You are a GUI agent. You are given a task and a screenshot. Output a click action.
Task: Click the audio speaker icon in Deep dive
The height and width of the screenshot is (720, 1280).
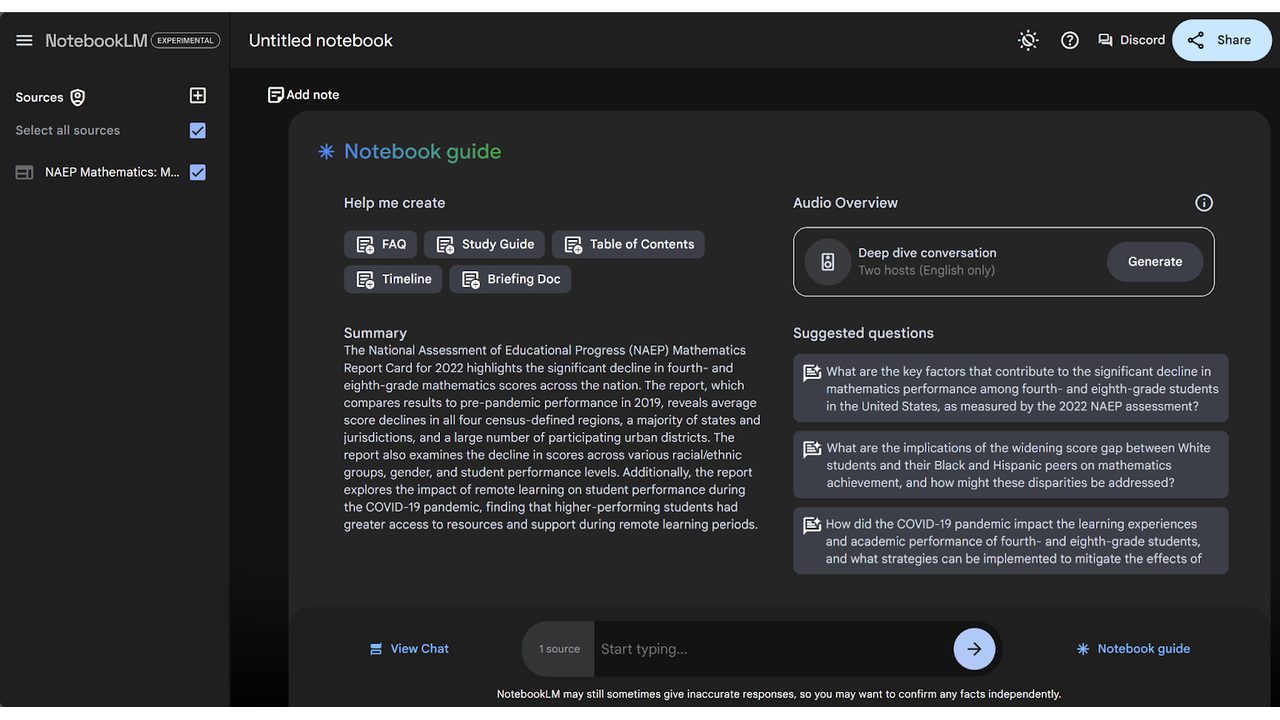pyautogui.click(x=828, y=262)
